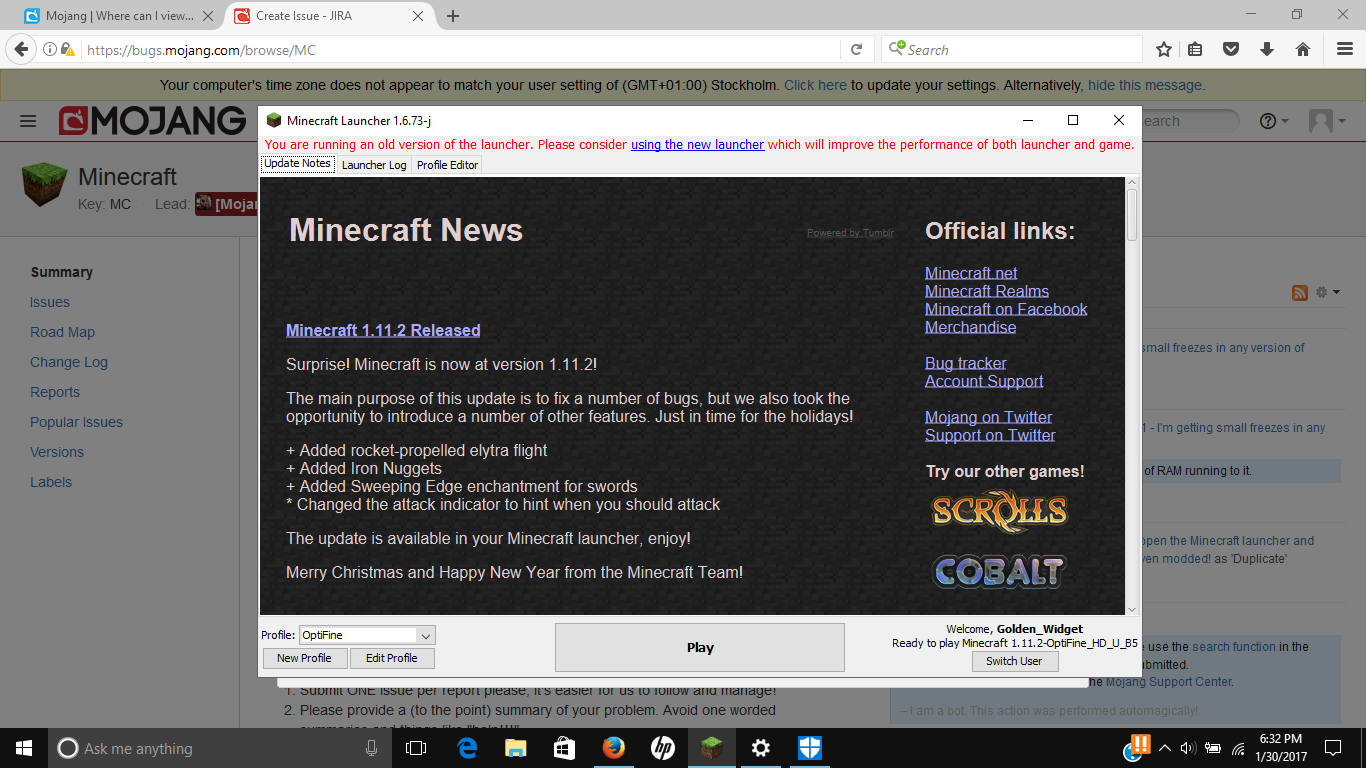Launch Microsoft Edge from the taskbar
This screenshot has height=768, width=1367.
(467, 748)
